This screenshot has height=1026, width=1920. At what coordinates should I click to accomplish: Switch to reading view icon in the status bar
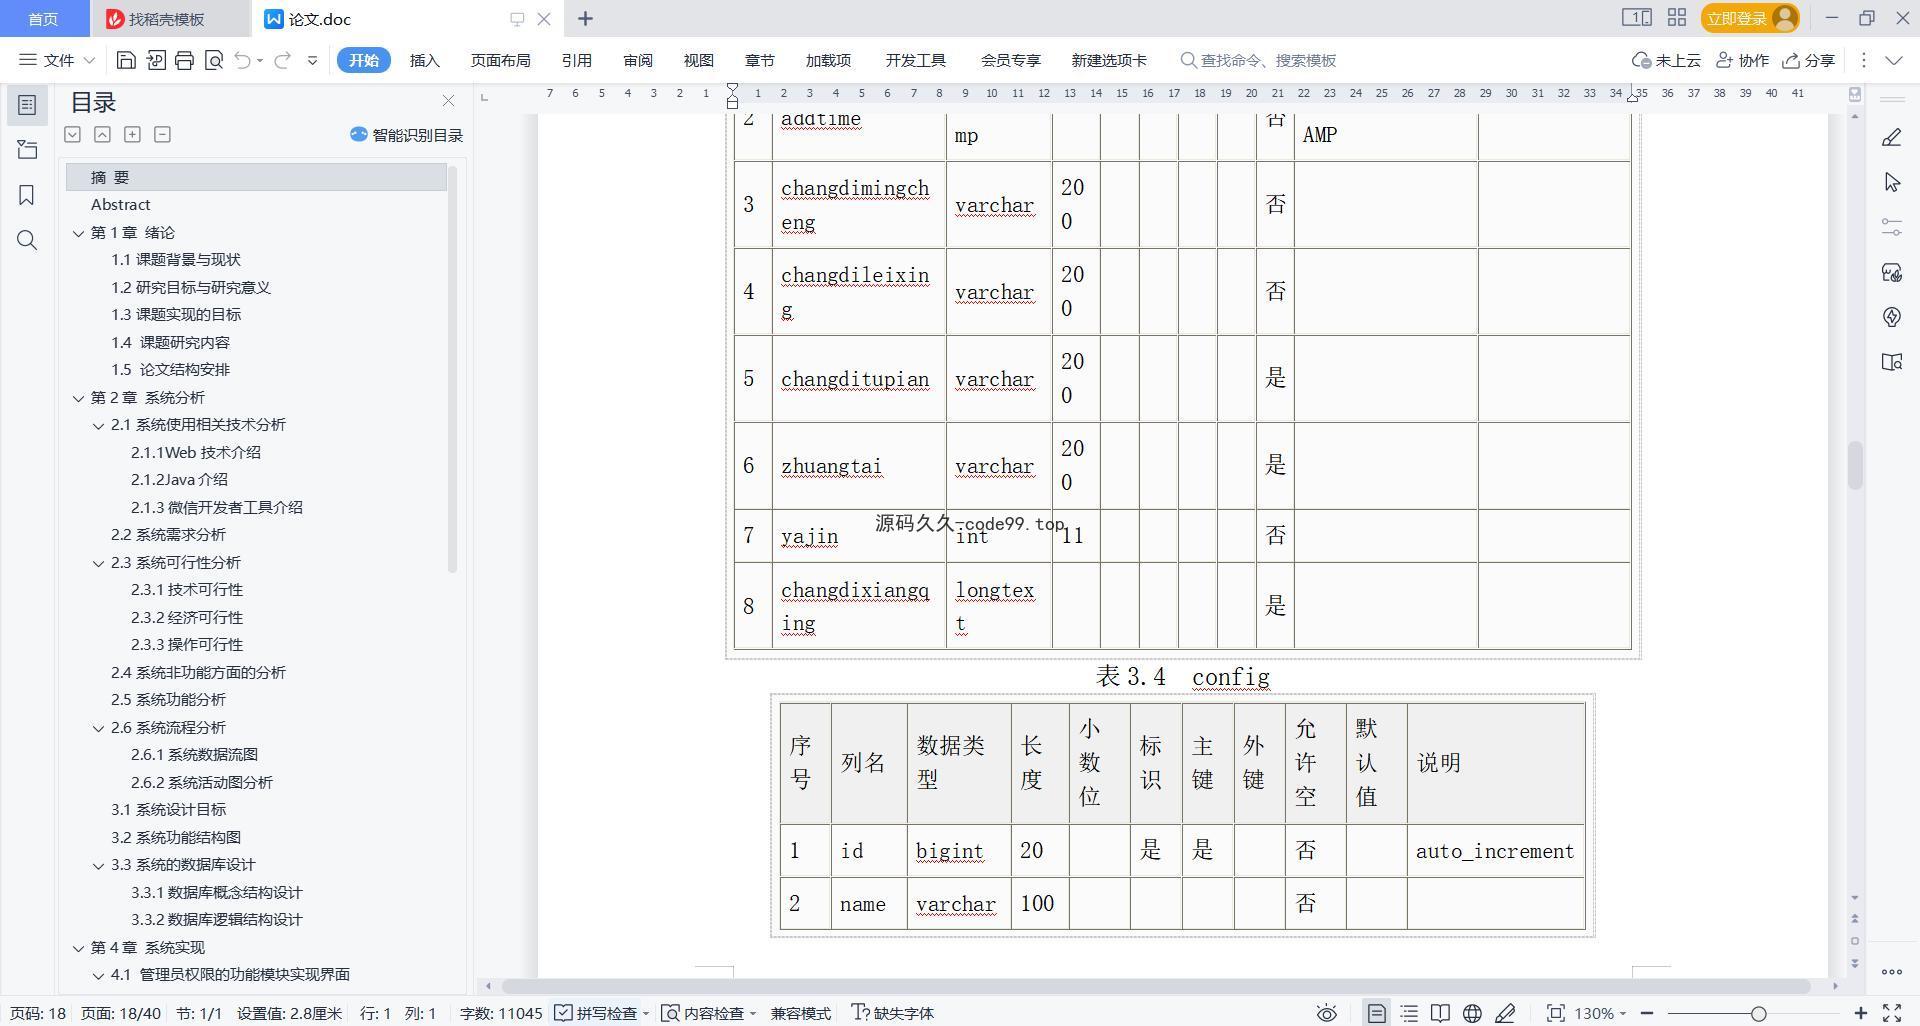click(1440, 1013)
